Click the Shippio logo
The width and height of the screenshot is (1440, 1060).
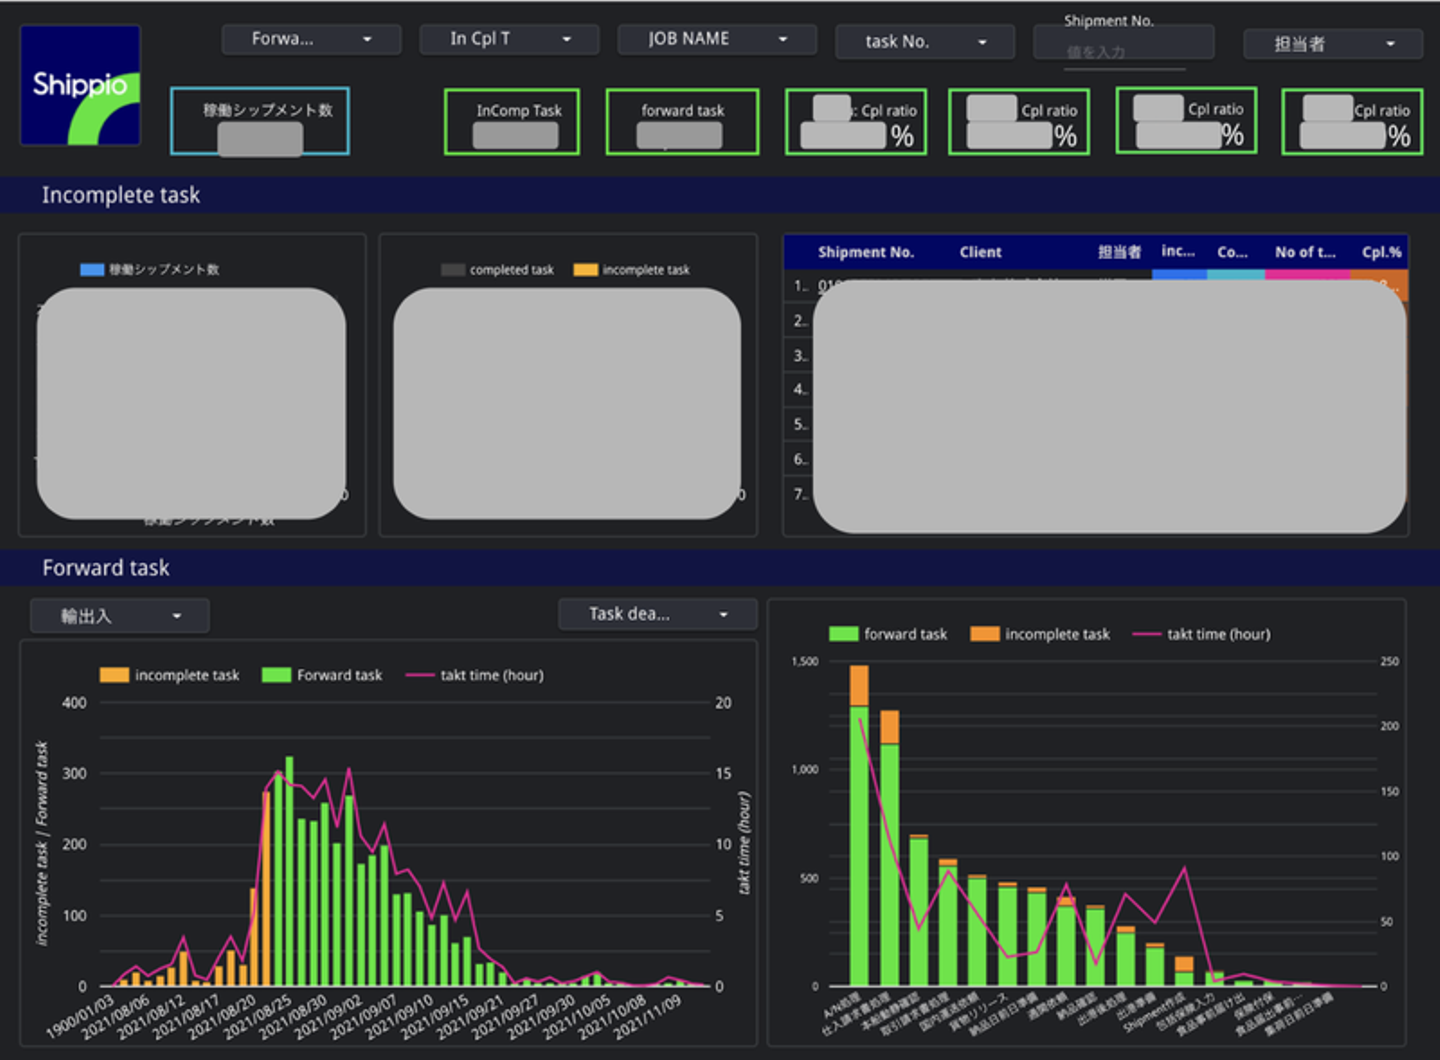pos(81,86)
